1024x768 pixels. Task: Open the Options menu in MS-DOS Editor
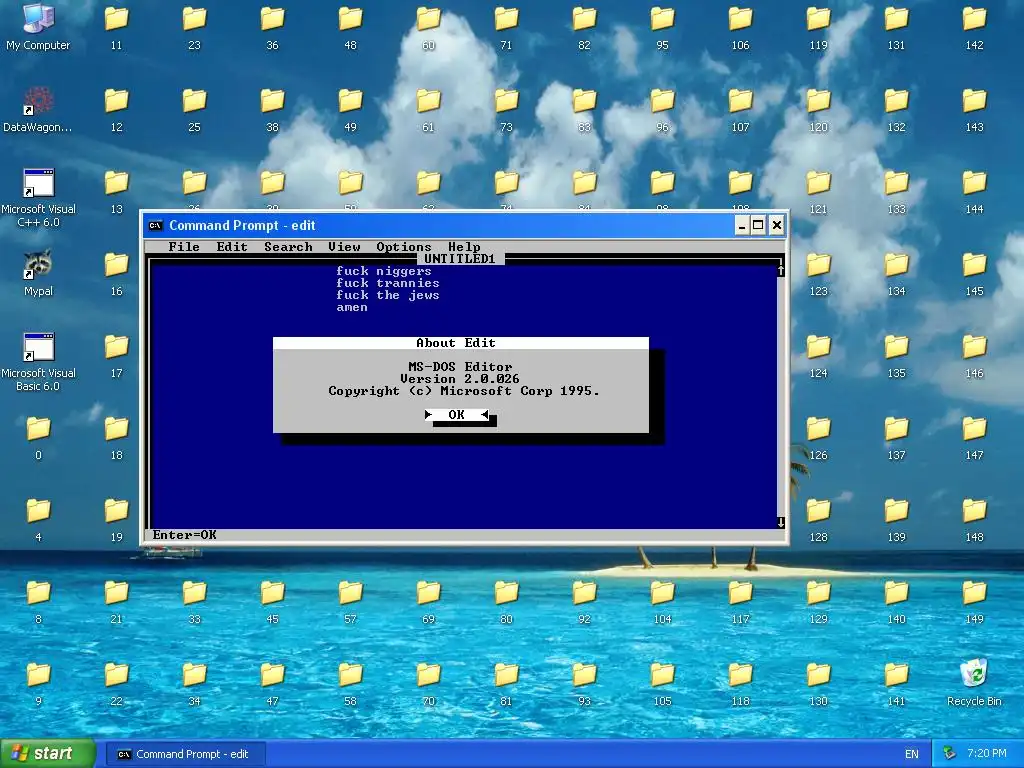pos(404,247)
